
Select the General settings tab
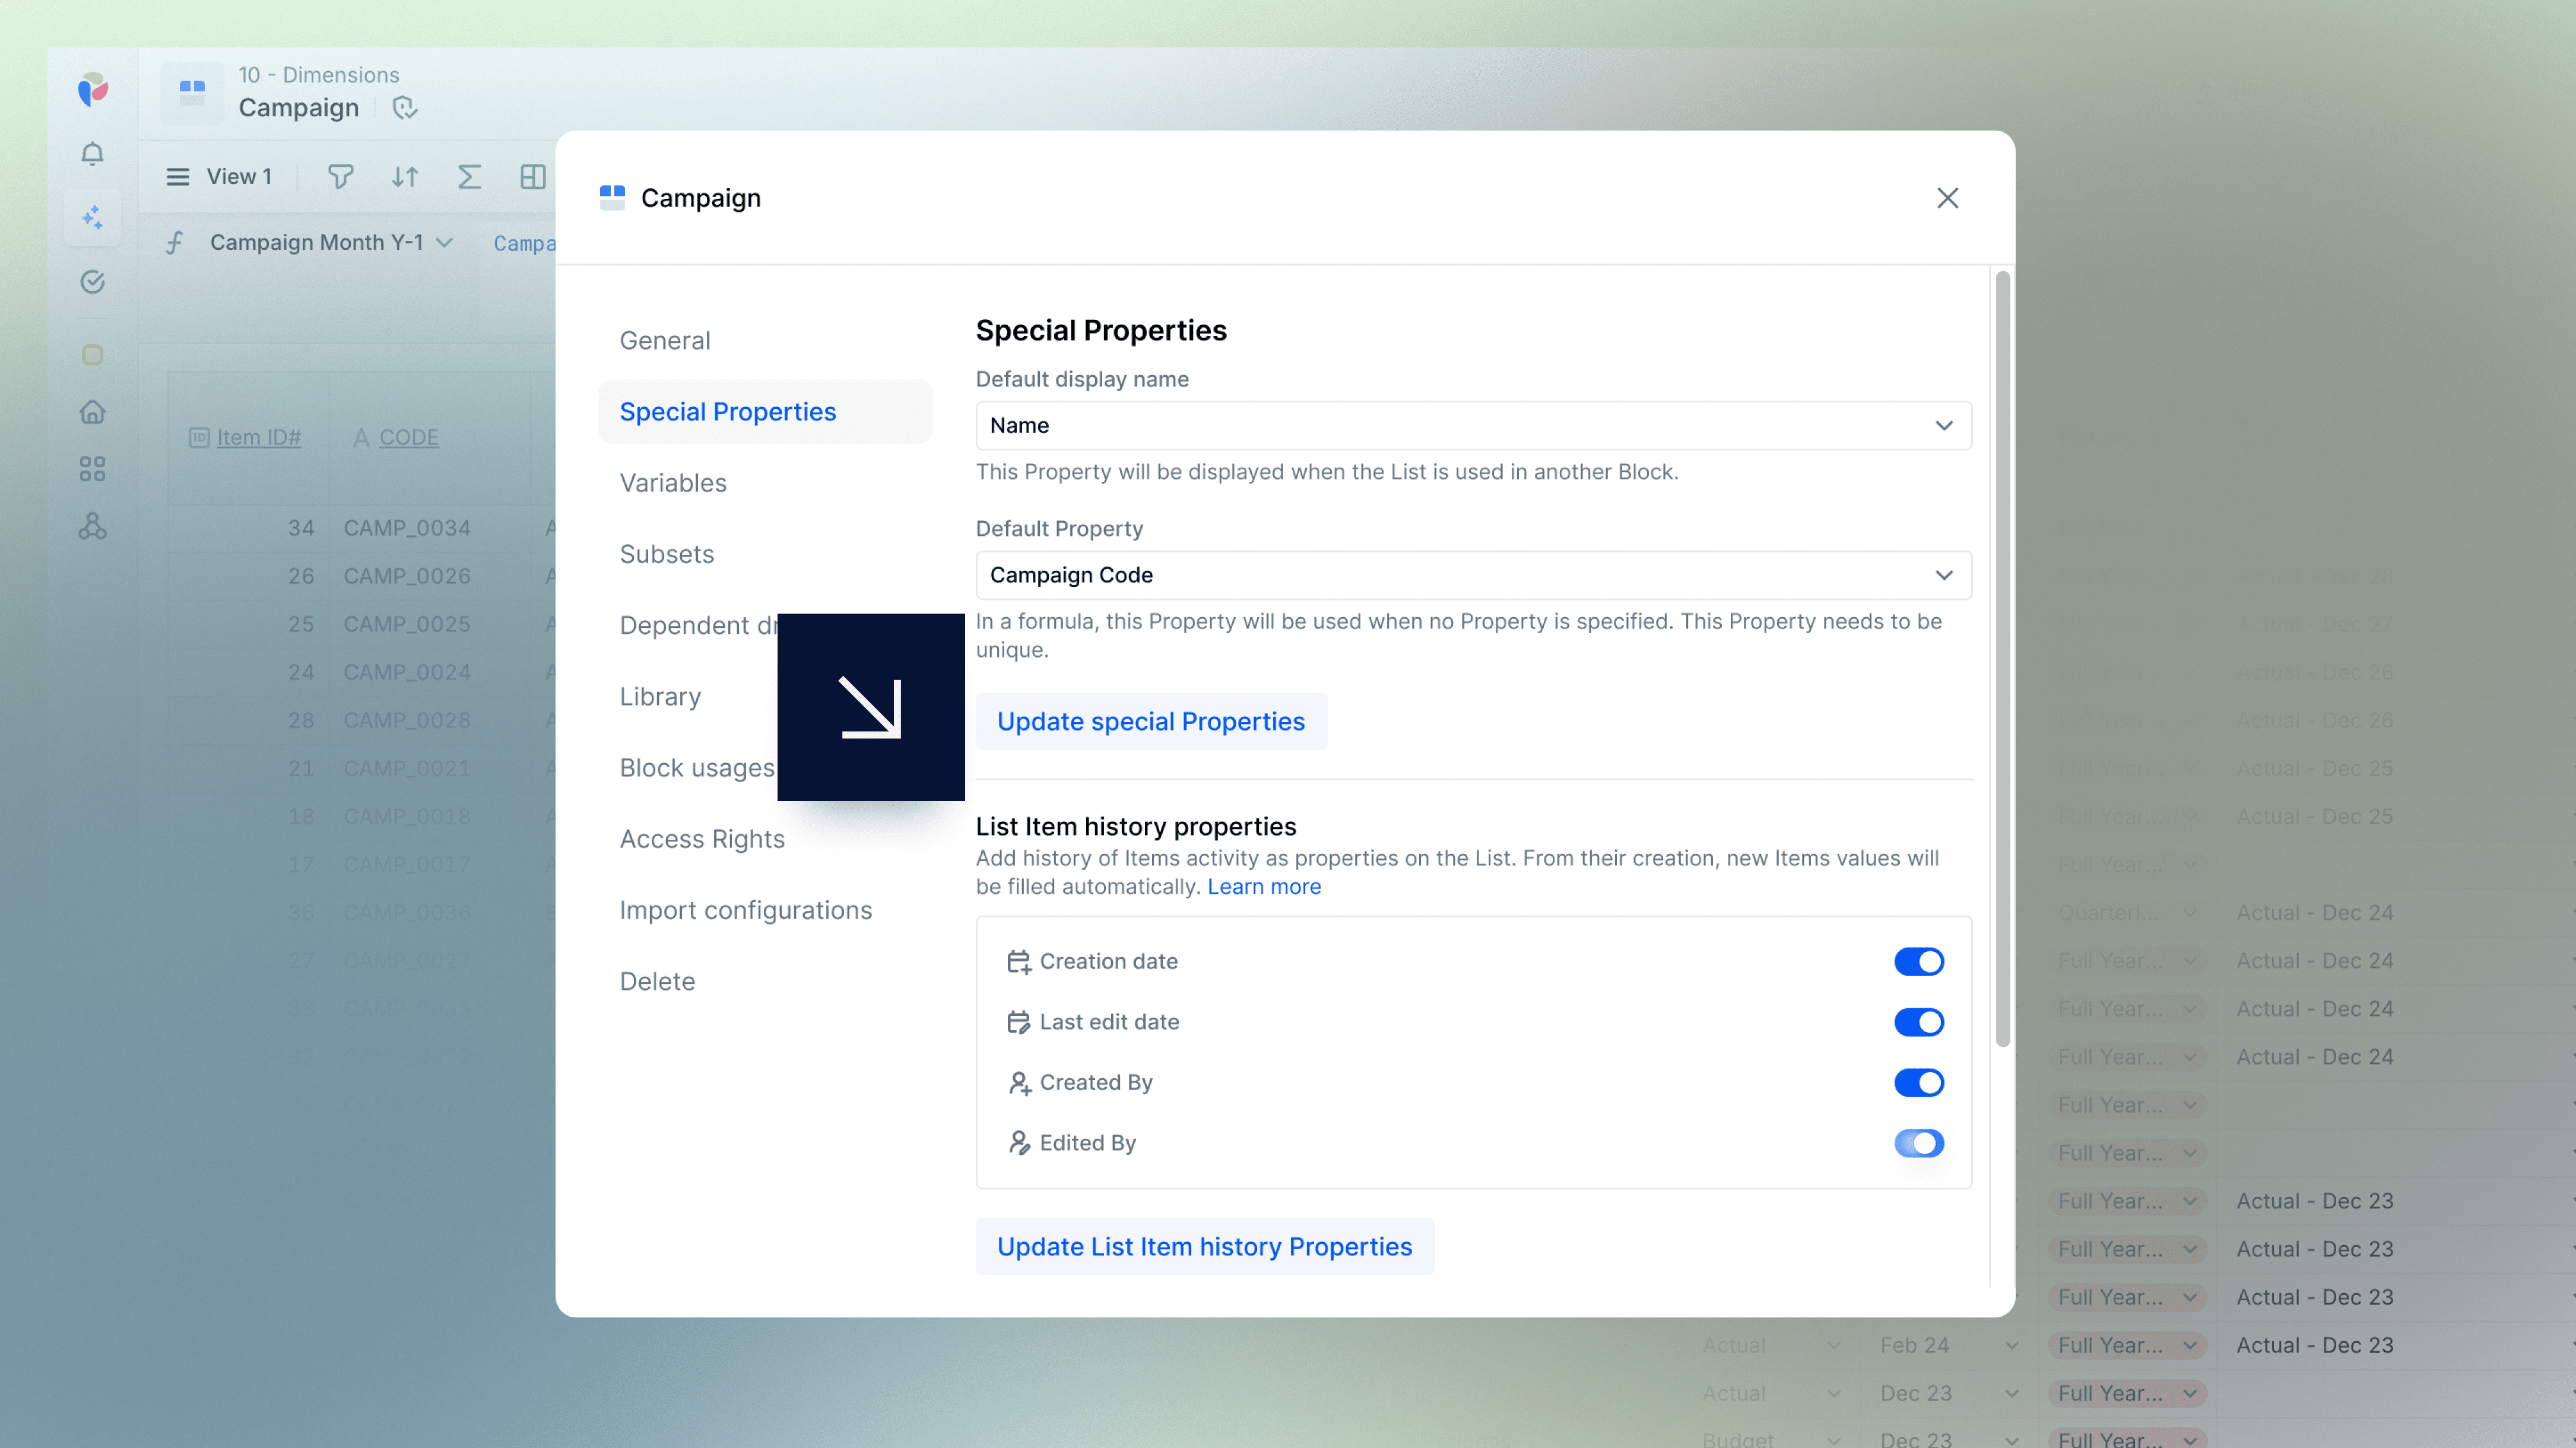pyautogui.click(x=765, y=341)
